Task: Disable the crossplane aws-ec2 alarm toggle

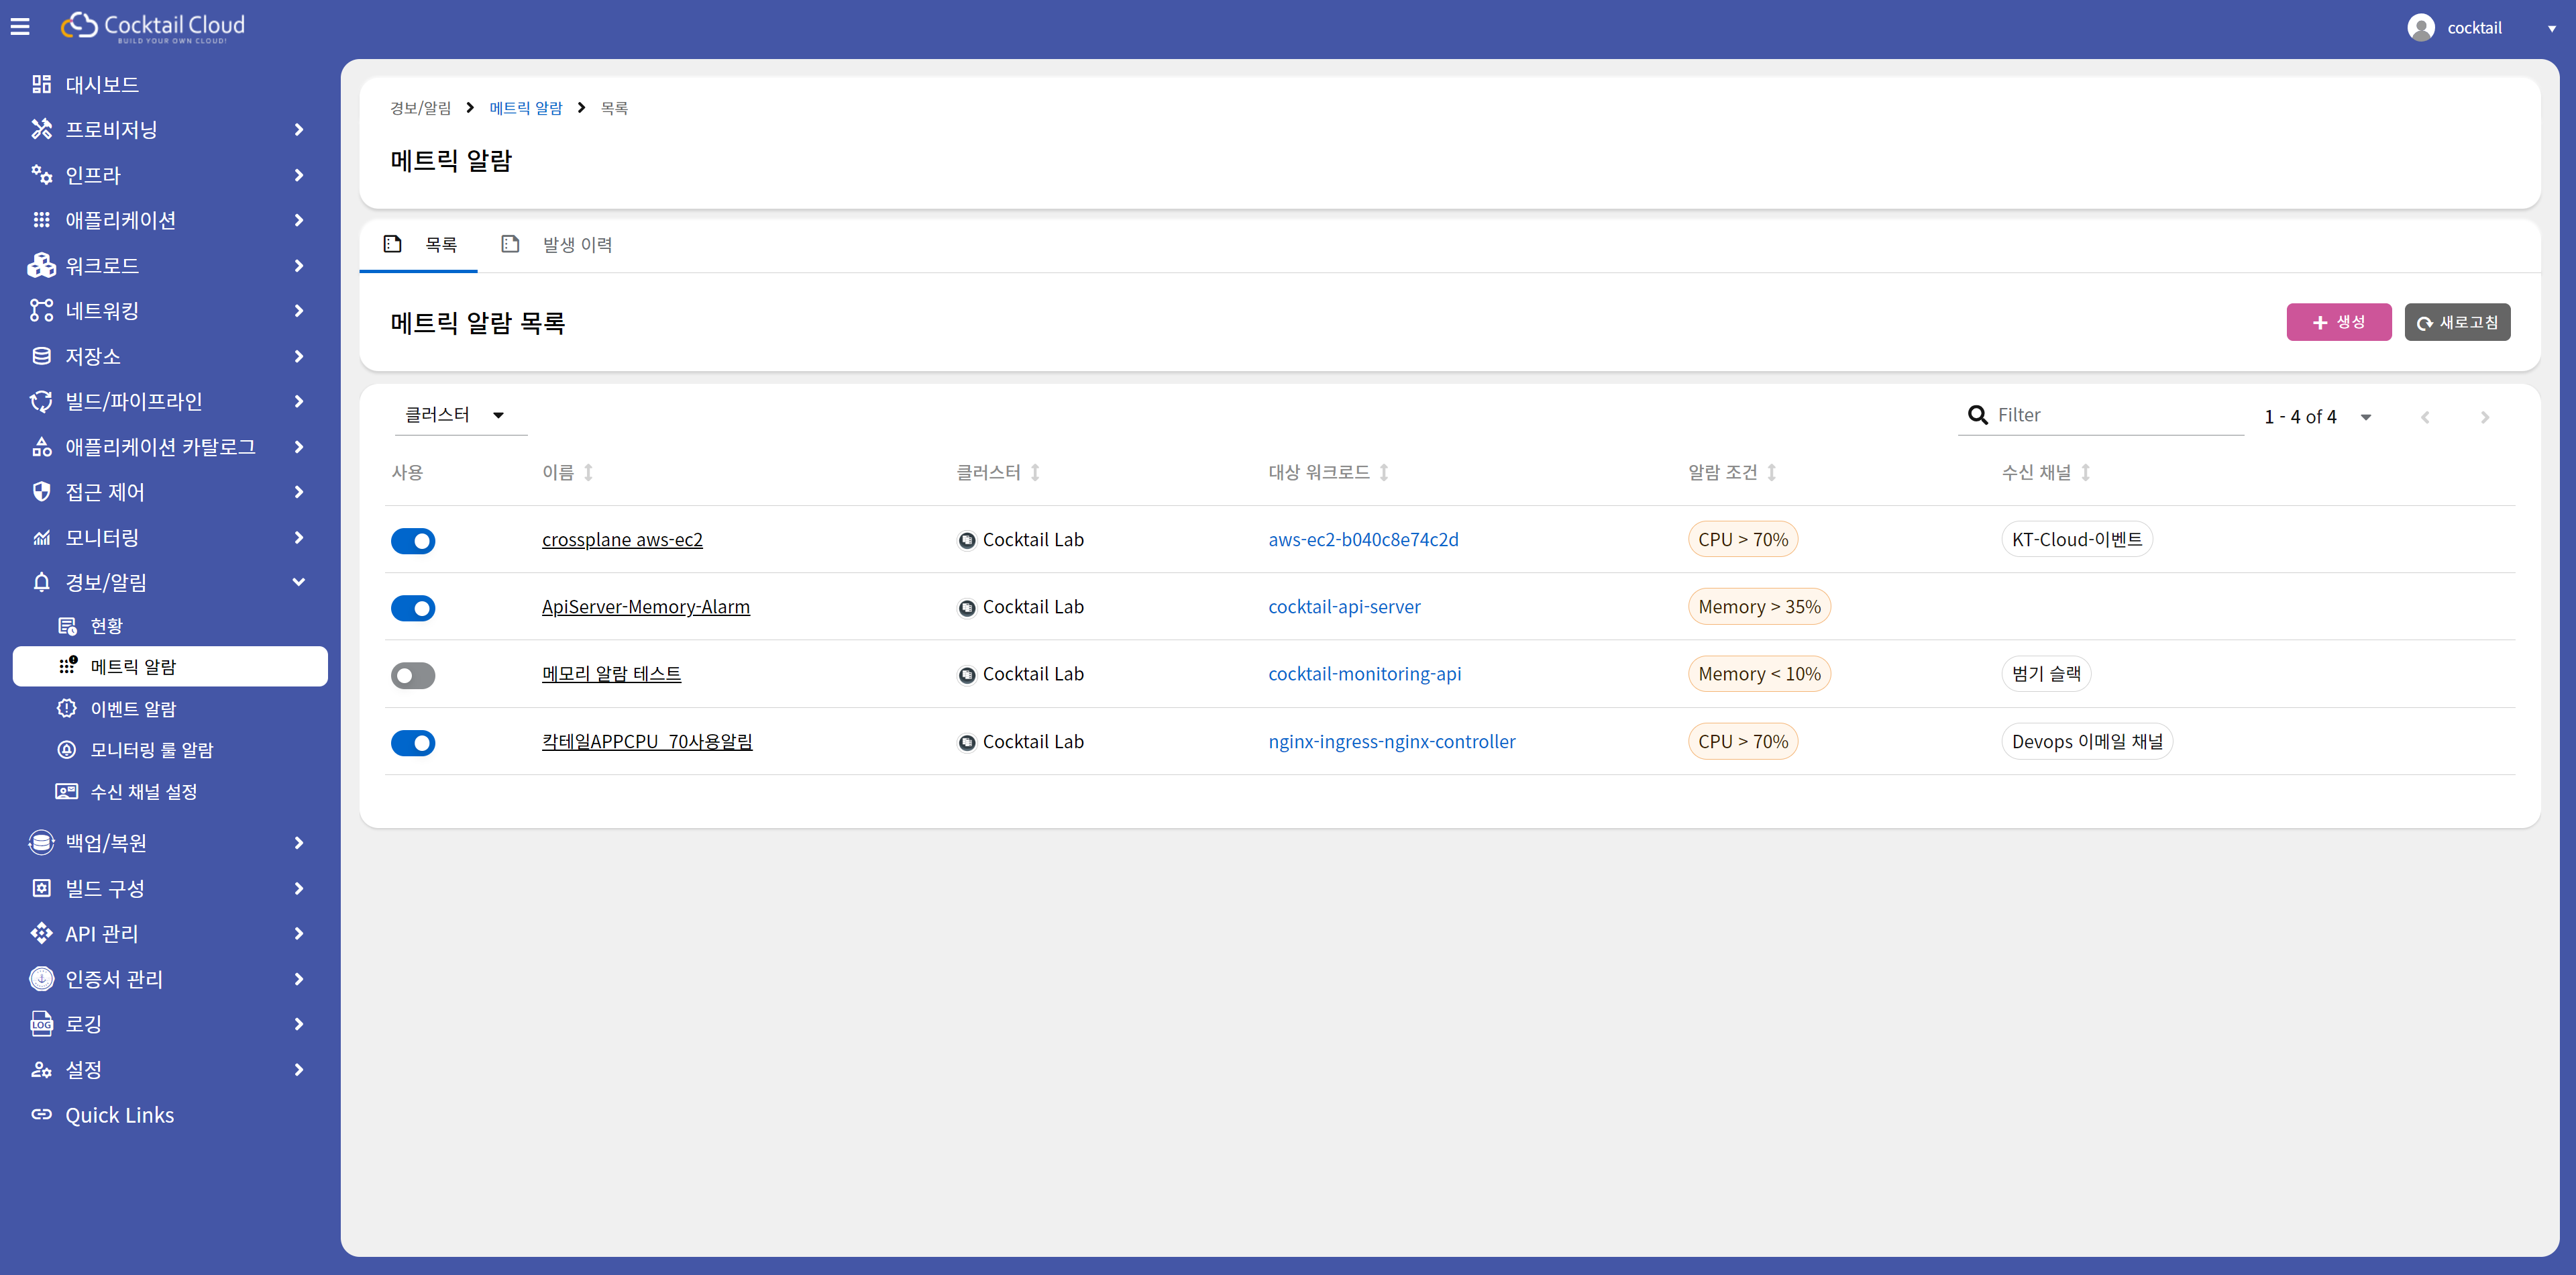Action: click(413, 541)
